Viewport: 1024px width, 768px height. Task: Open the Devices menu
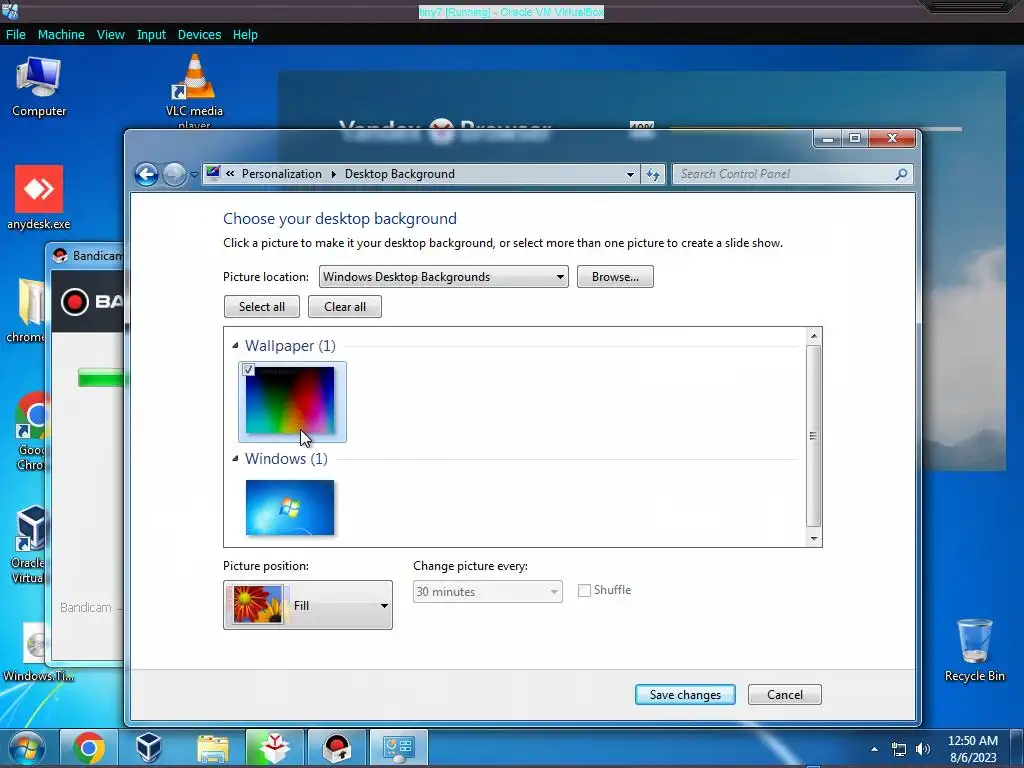[x=199, y=35]
